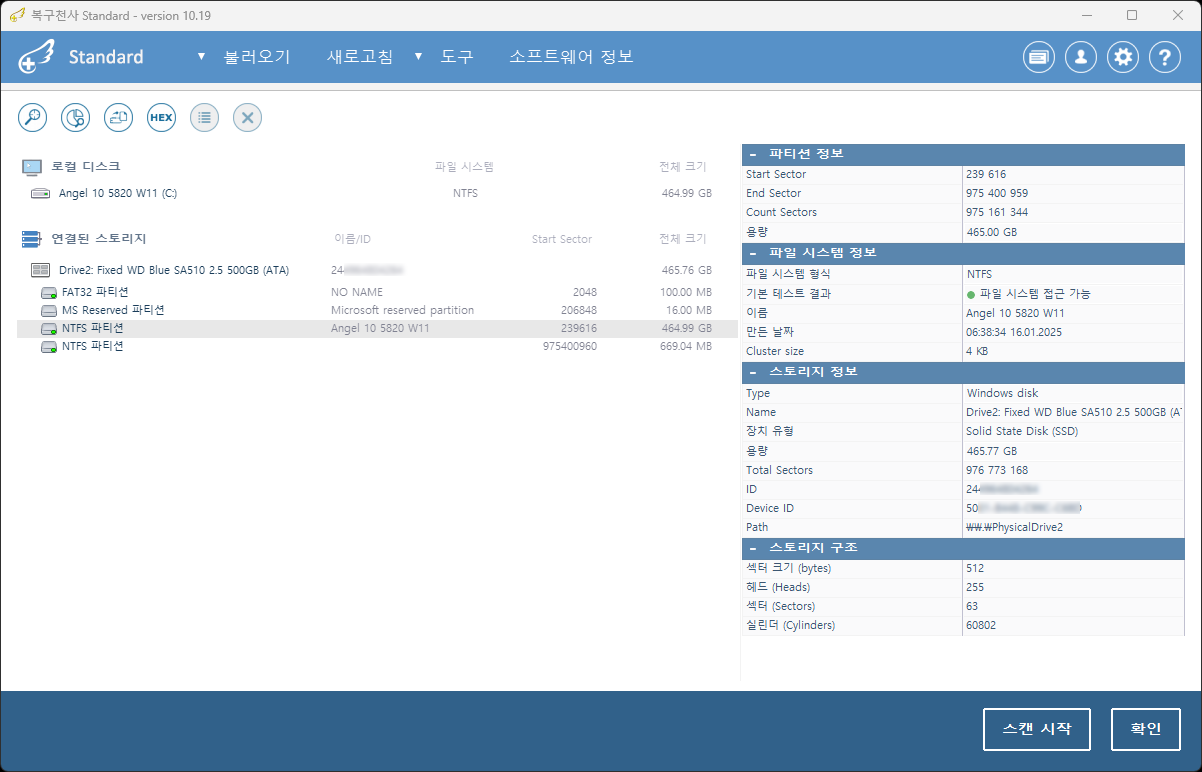Select the NTFS partition starting at sector 975400960
Viewport: 1202px width, 772px height.
(377, 346)
